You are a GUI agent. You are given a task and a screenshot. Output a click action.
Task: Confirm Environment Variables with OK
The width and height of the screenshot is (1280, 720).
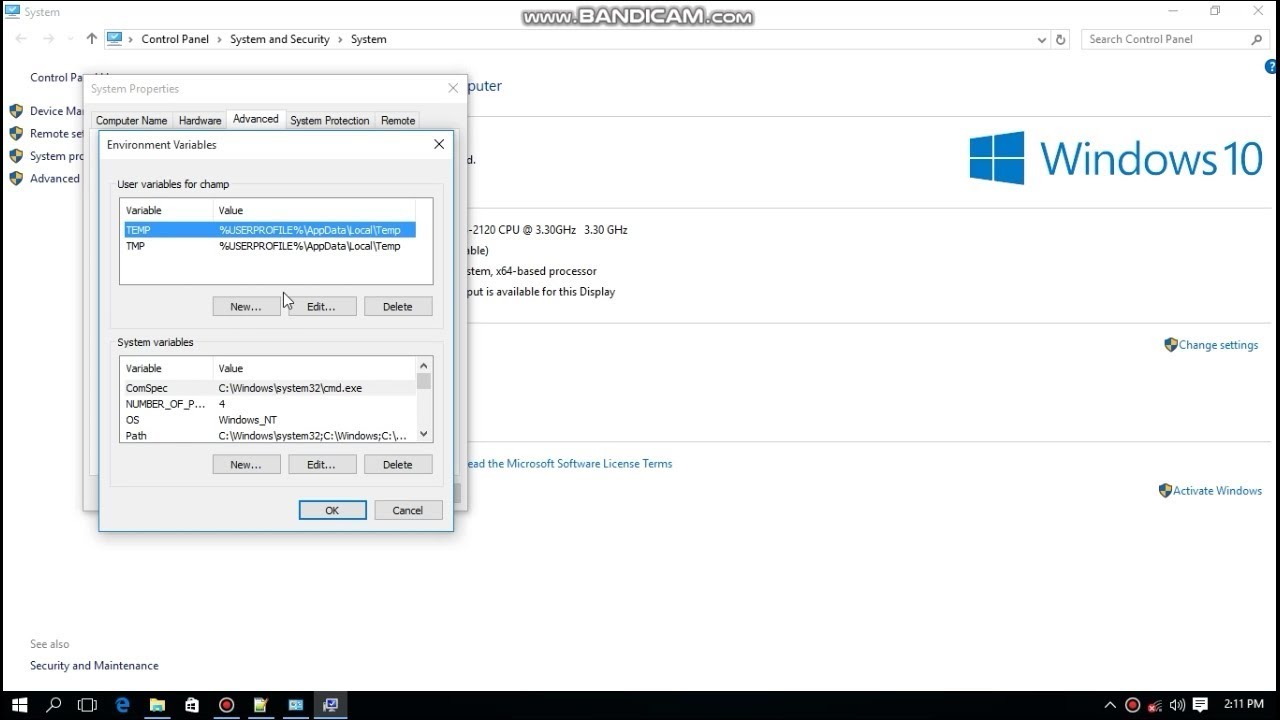pyautogui.click(x=332, y=510)
